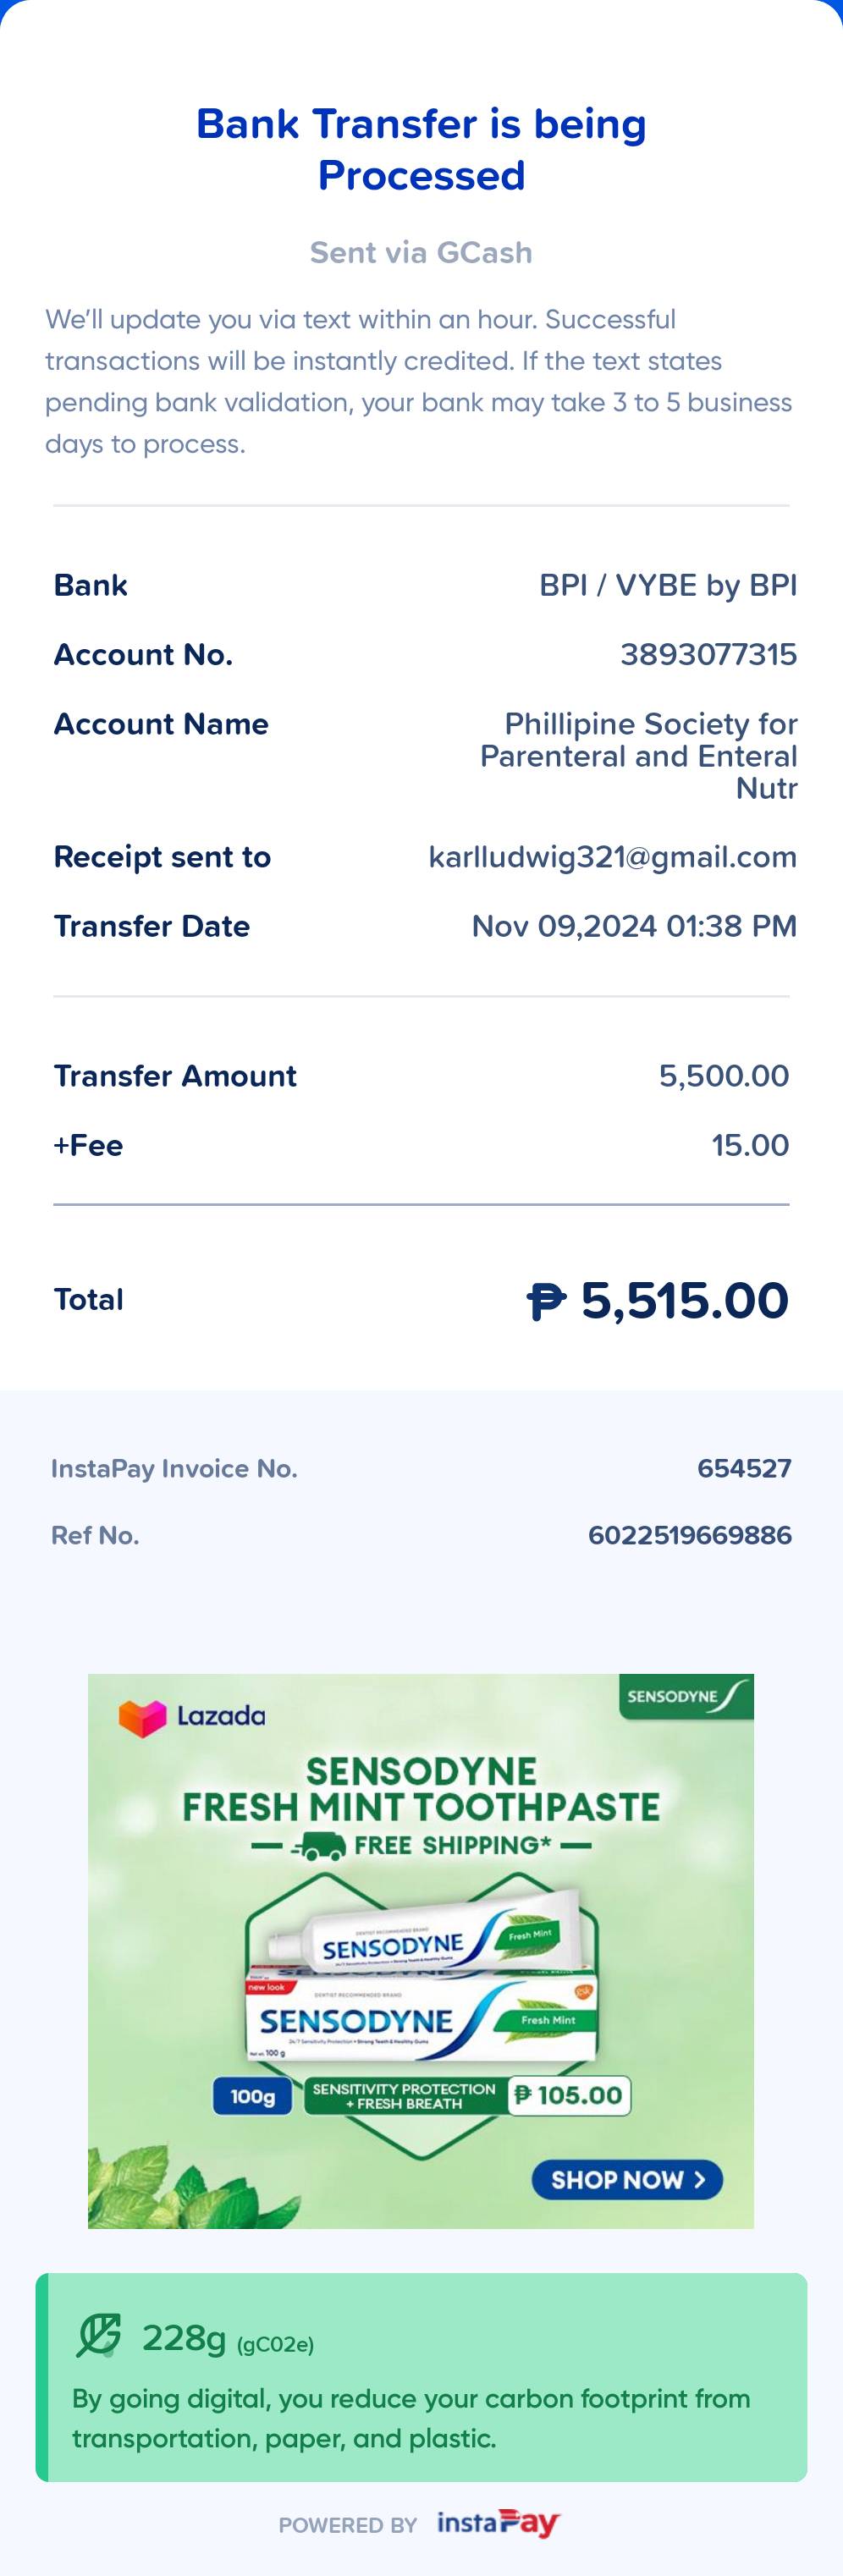
Task: Tap the Lazada heart logo icon
Action: click(141, 1718)
